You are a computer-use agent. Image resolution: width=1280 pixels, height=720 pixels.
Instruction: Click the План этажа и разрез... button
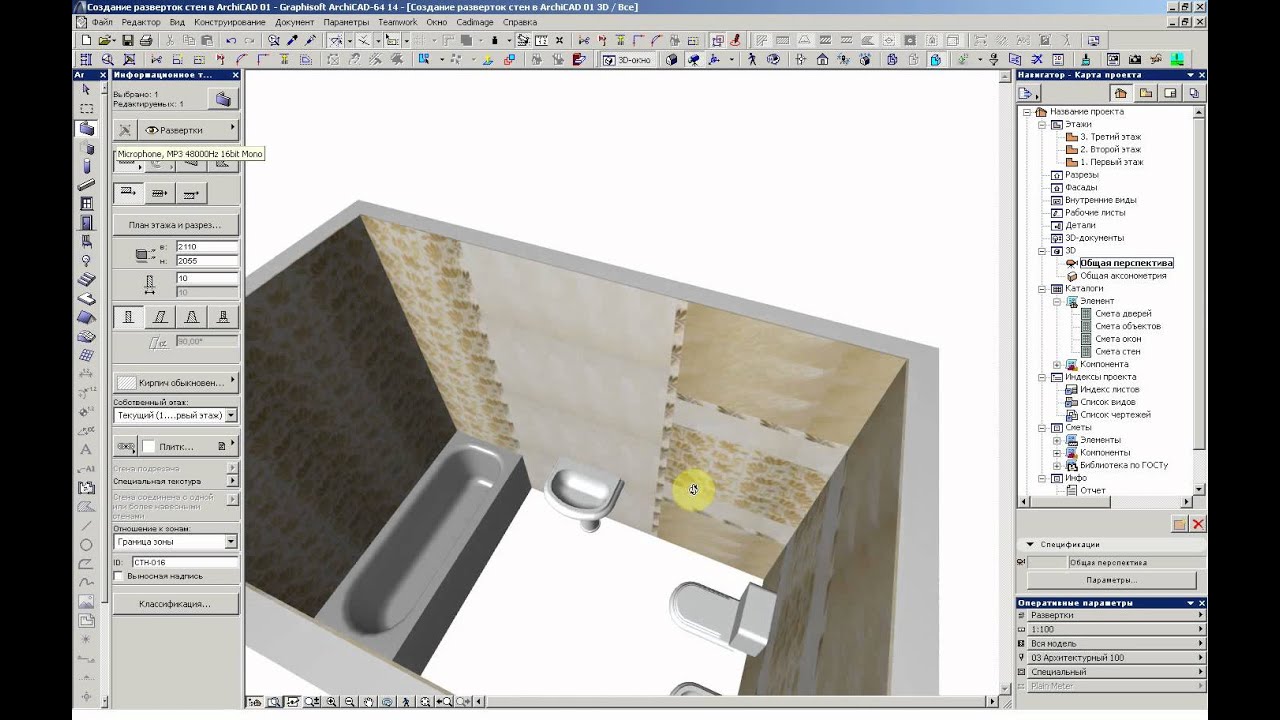pos(176,225)
